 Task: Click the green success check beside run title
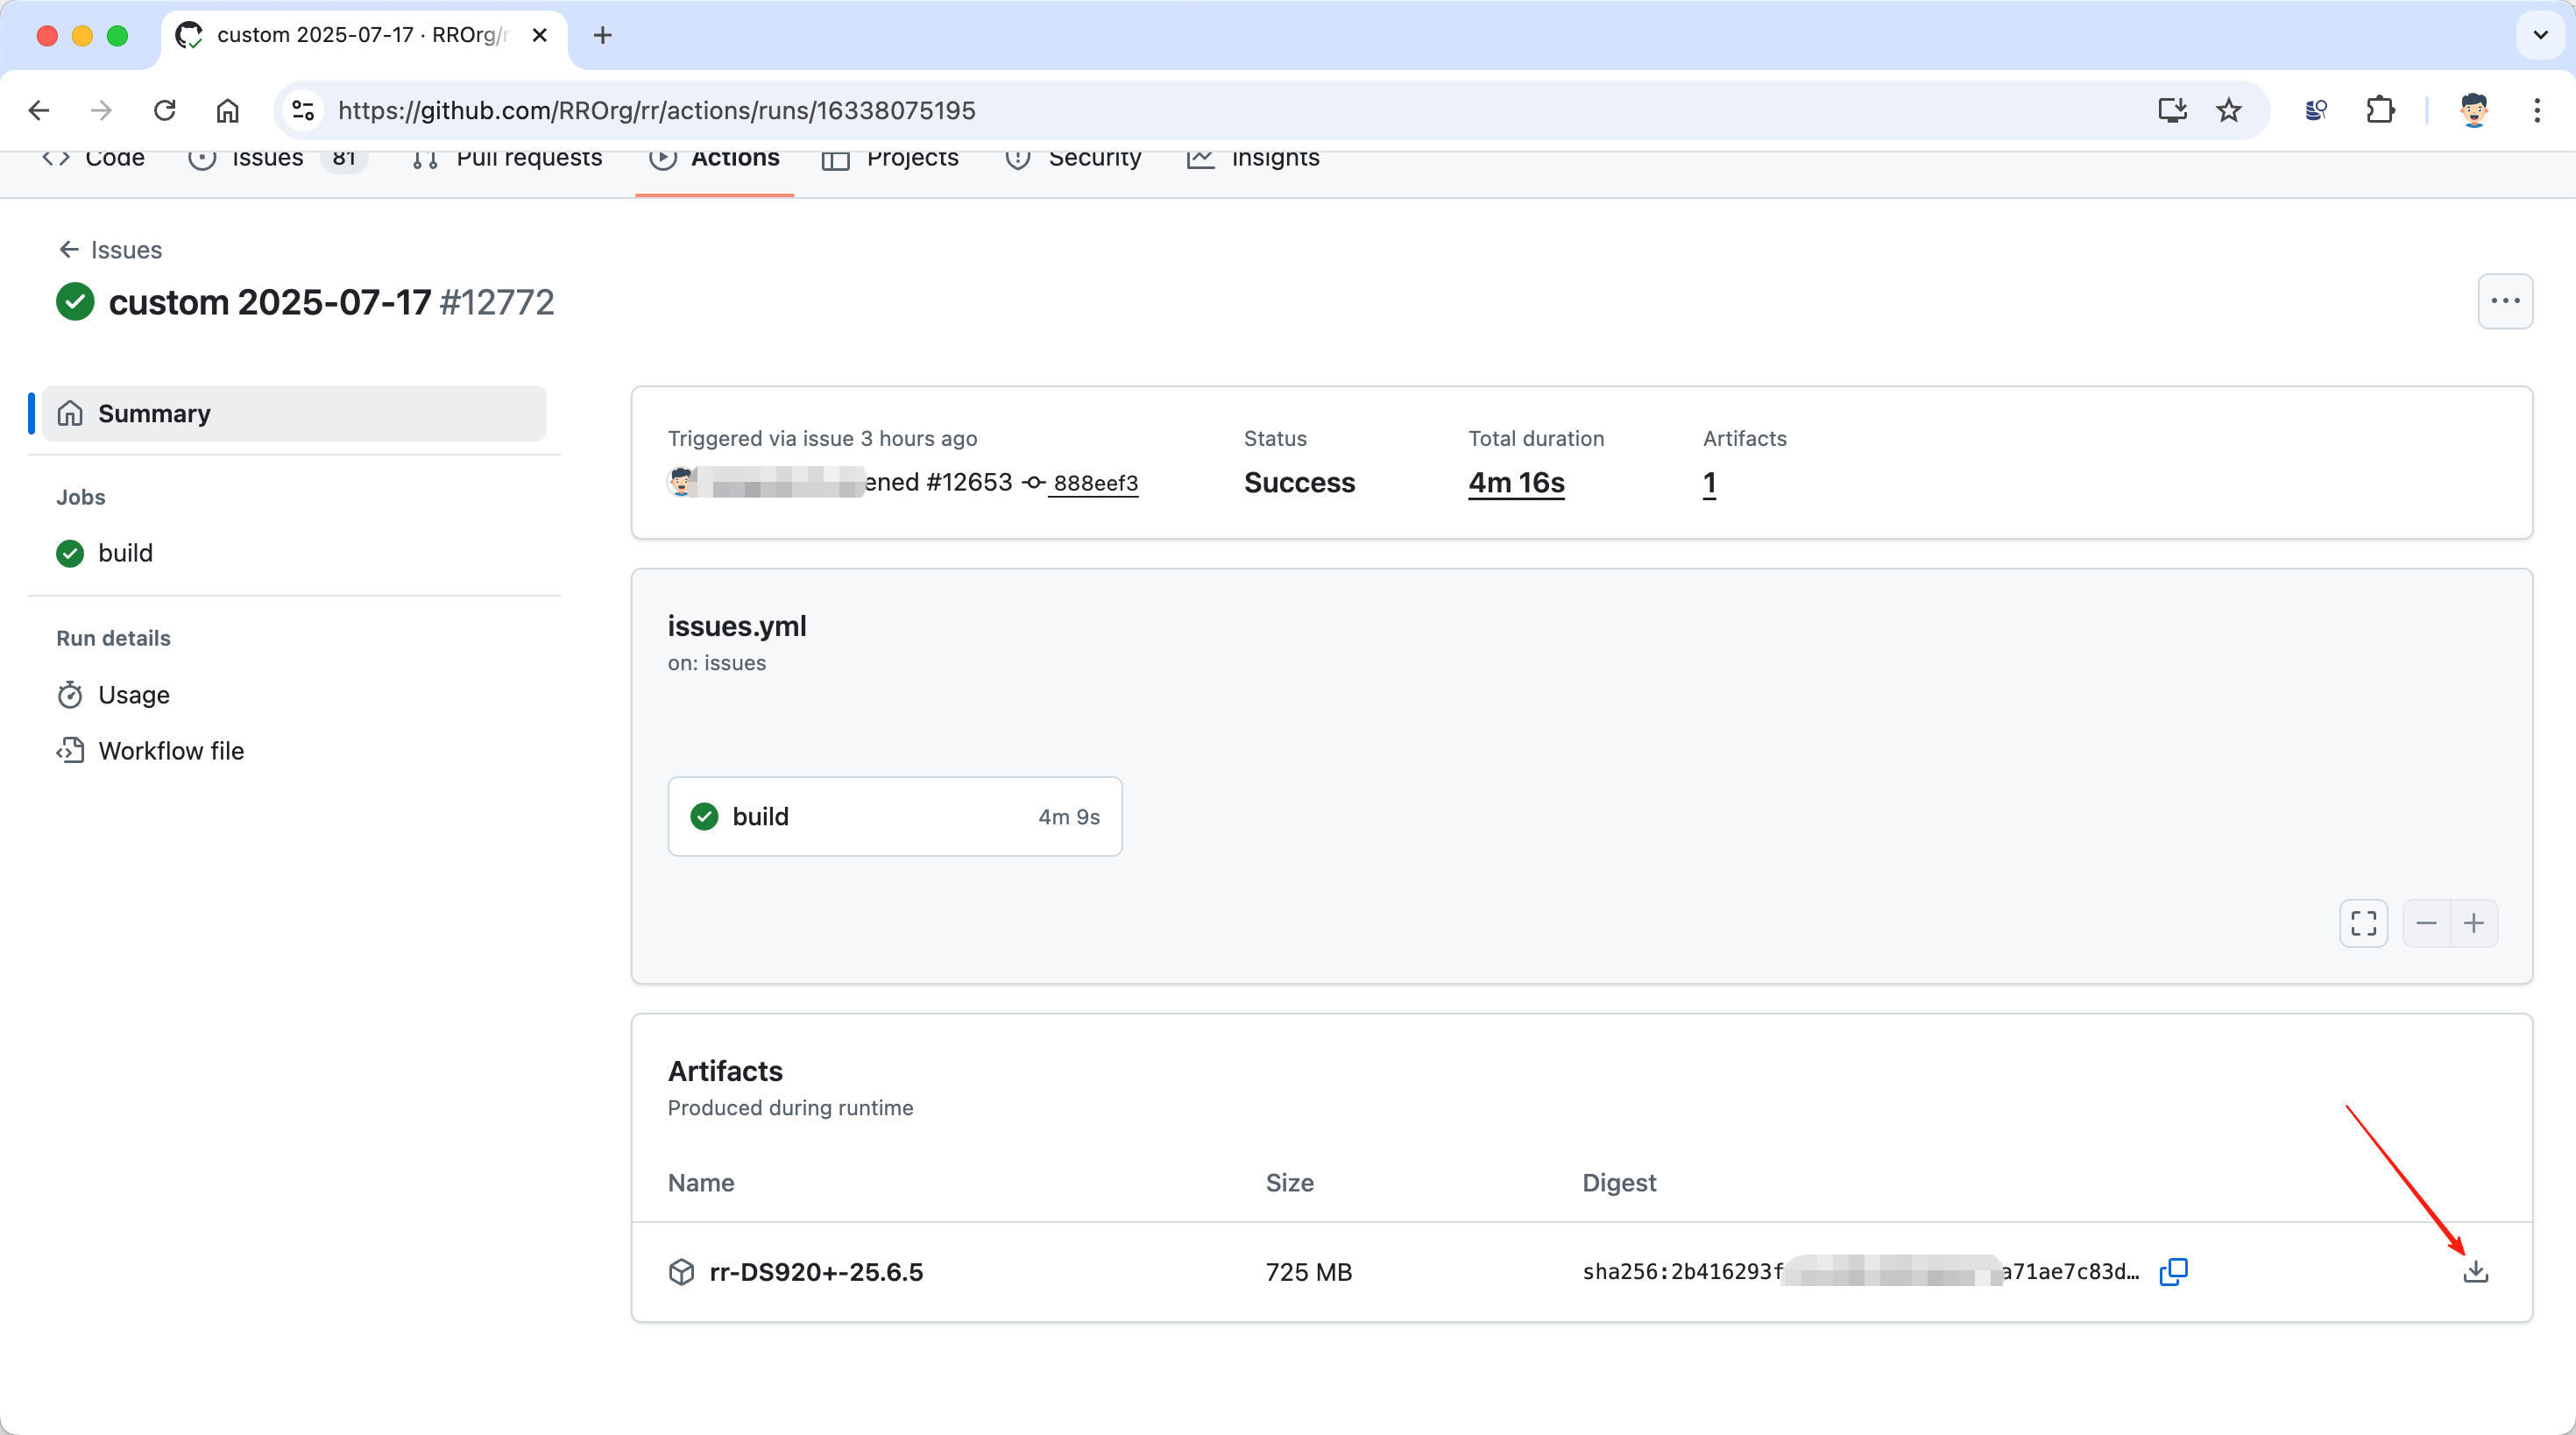tap(75, 302)
